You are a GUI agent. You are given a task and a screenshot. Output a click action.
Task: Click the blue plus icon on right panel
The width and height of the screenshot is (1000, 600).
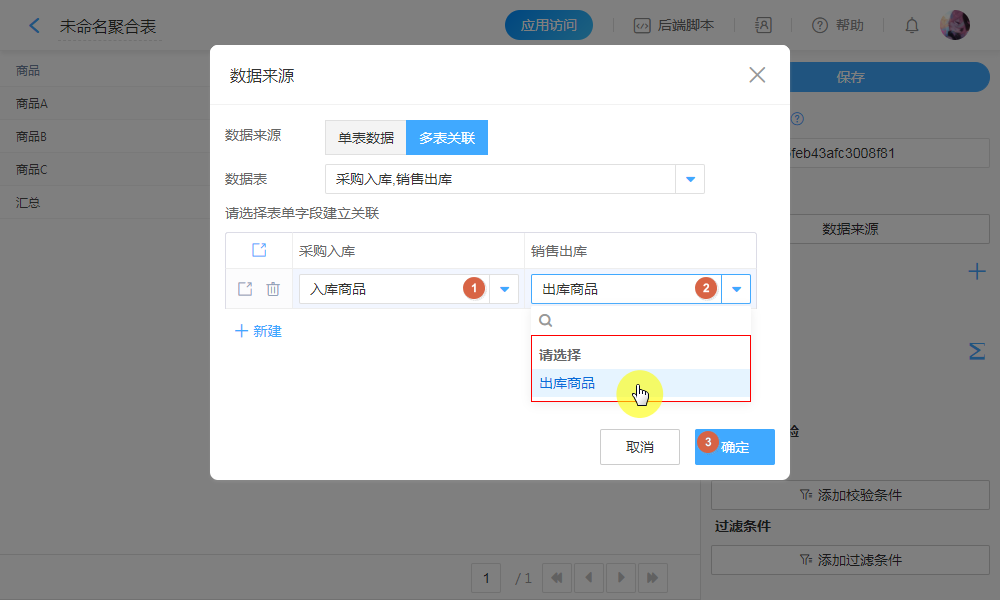point(977,271)
